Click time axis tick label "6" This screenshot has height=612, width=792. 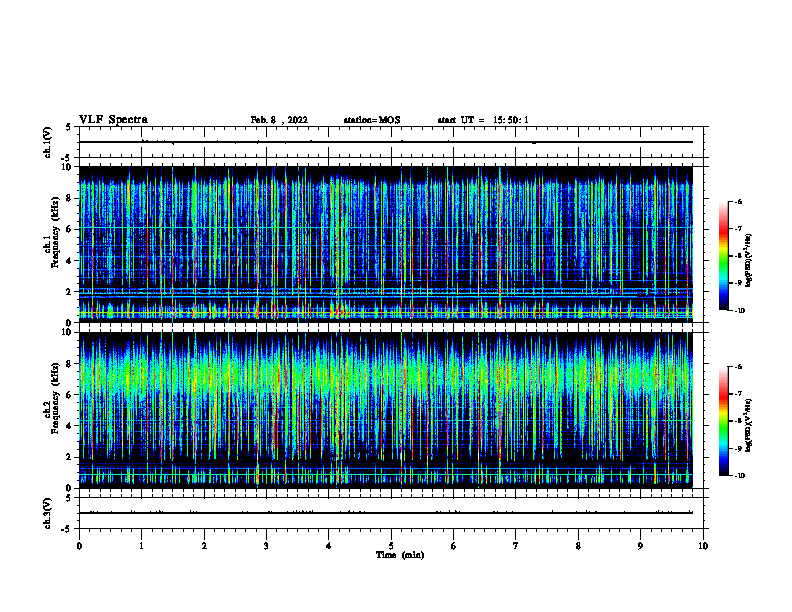tap(454, 546)
